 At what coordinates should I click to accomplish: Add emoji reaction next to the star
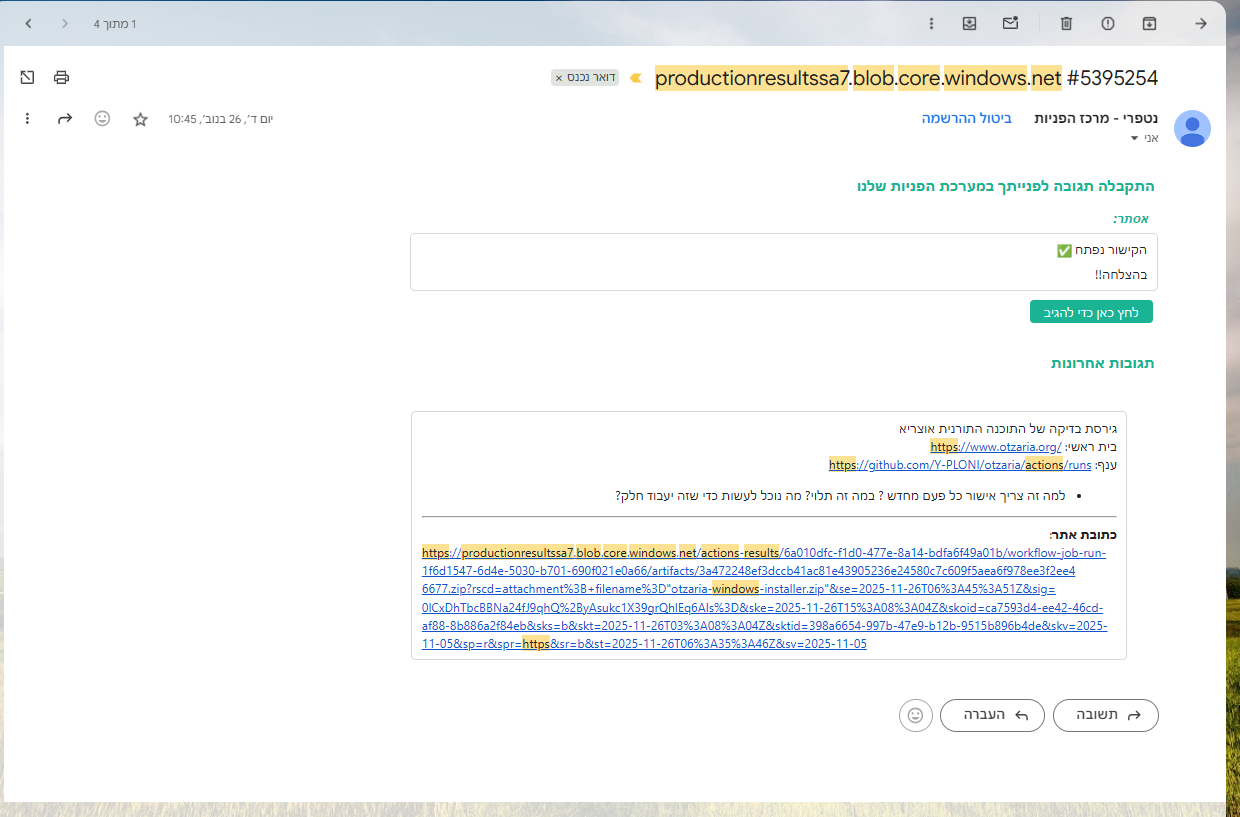click(x=102, y=119)
